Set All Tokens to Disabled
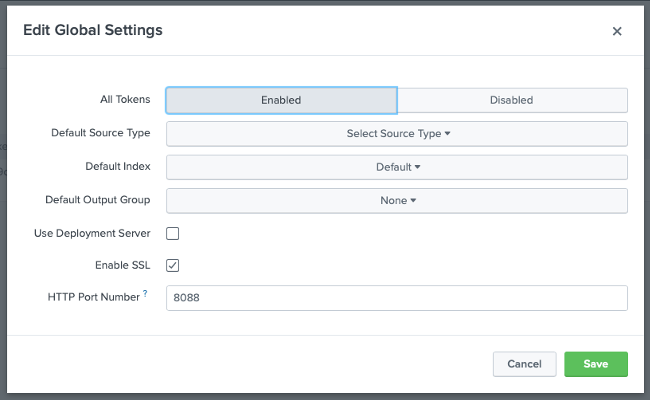The height and width of the screenshot is (400, 650). pos(511,100)
